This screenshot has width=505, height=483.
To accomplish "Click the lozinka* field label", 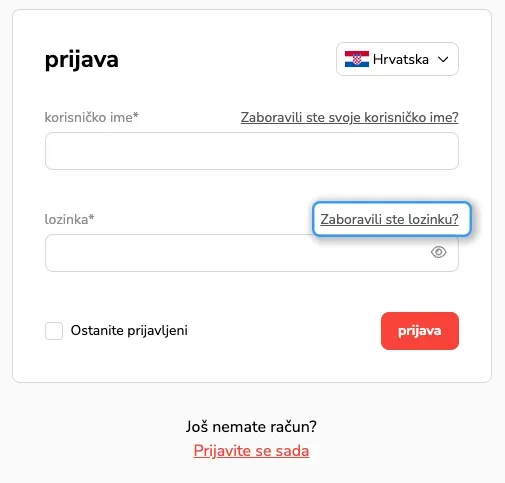I will [70, 219].
